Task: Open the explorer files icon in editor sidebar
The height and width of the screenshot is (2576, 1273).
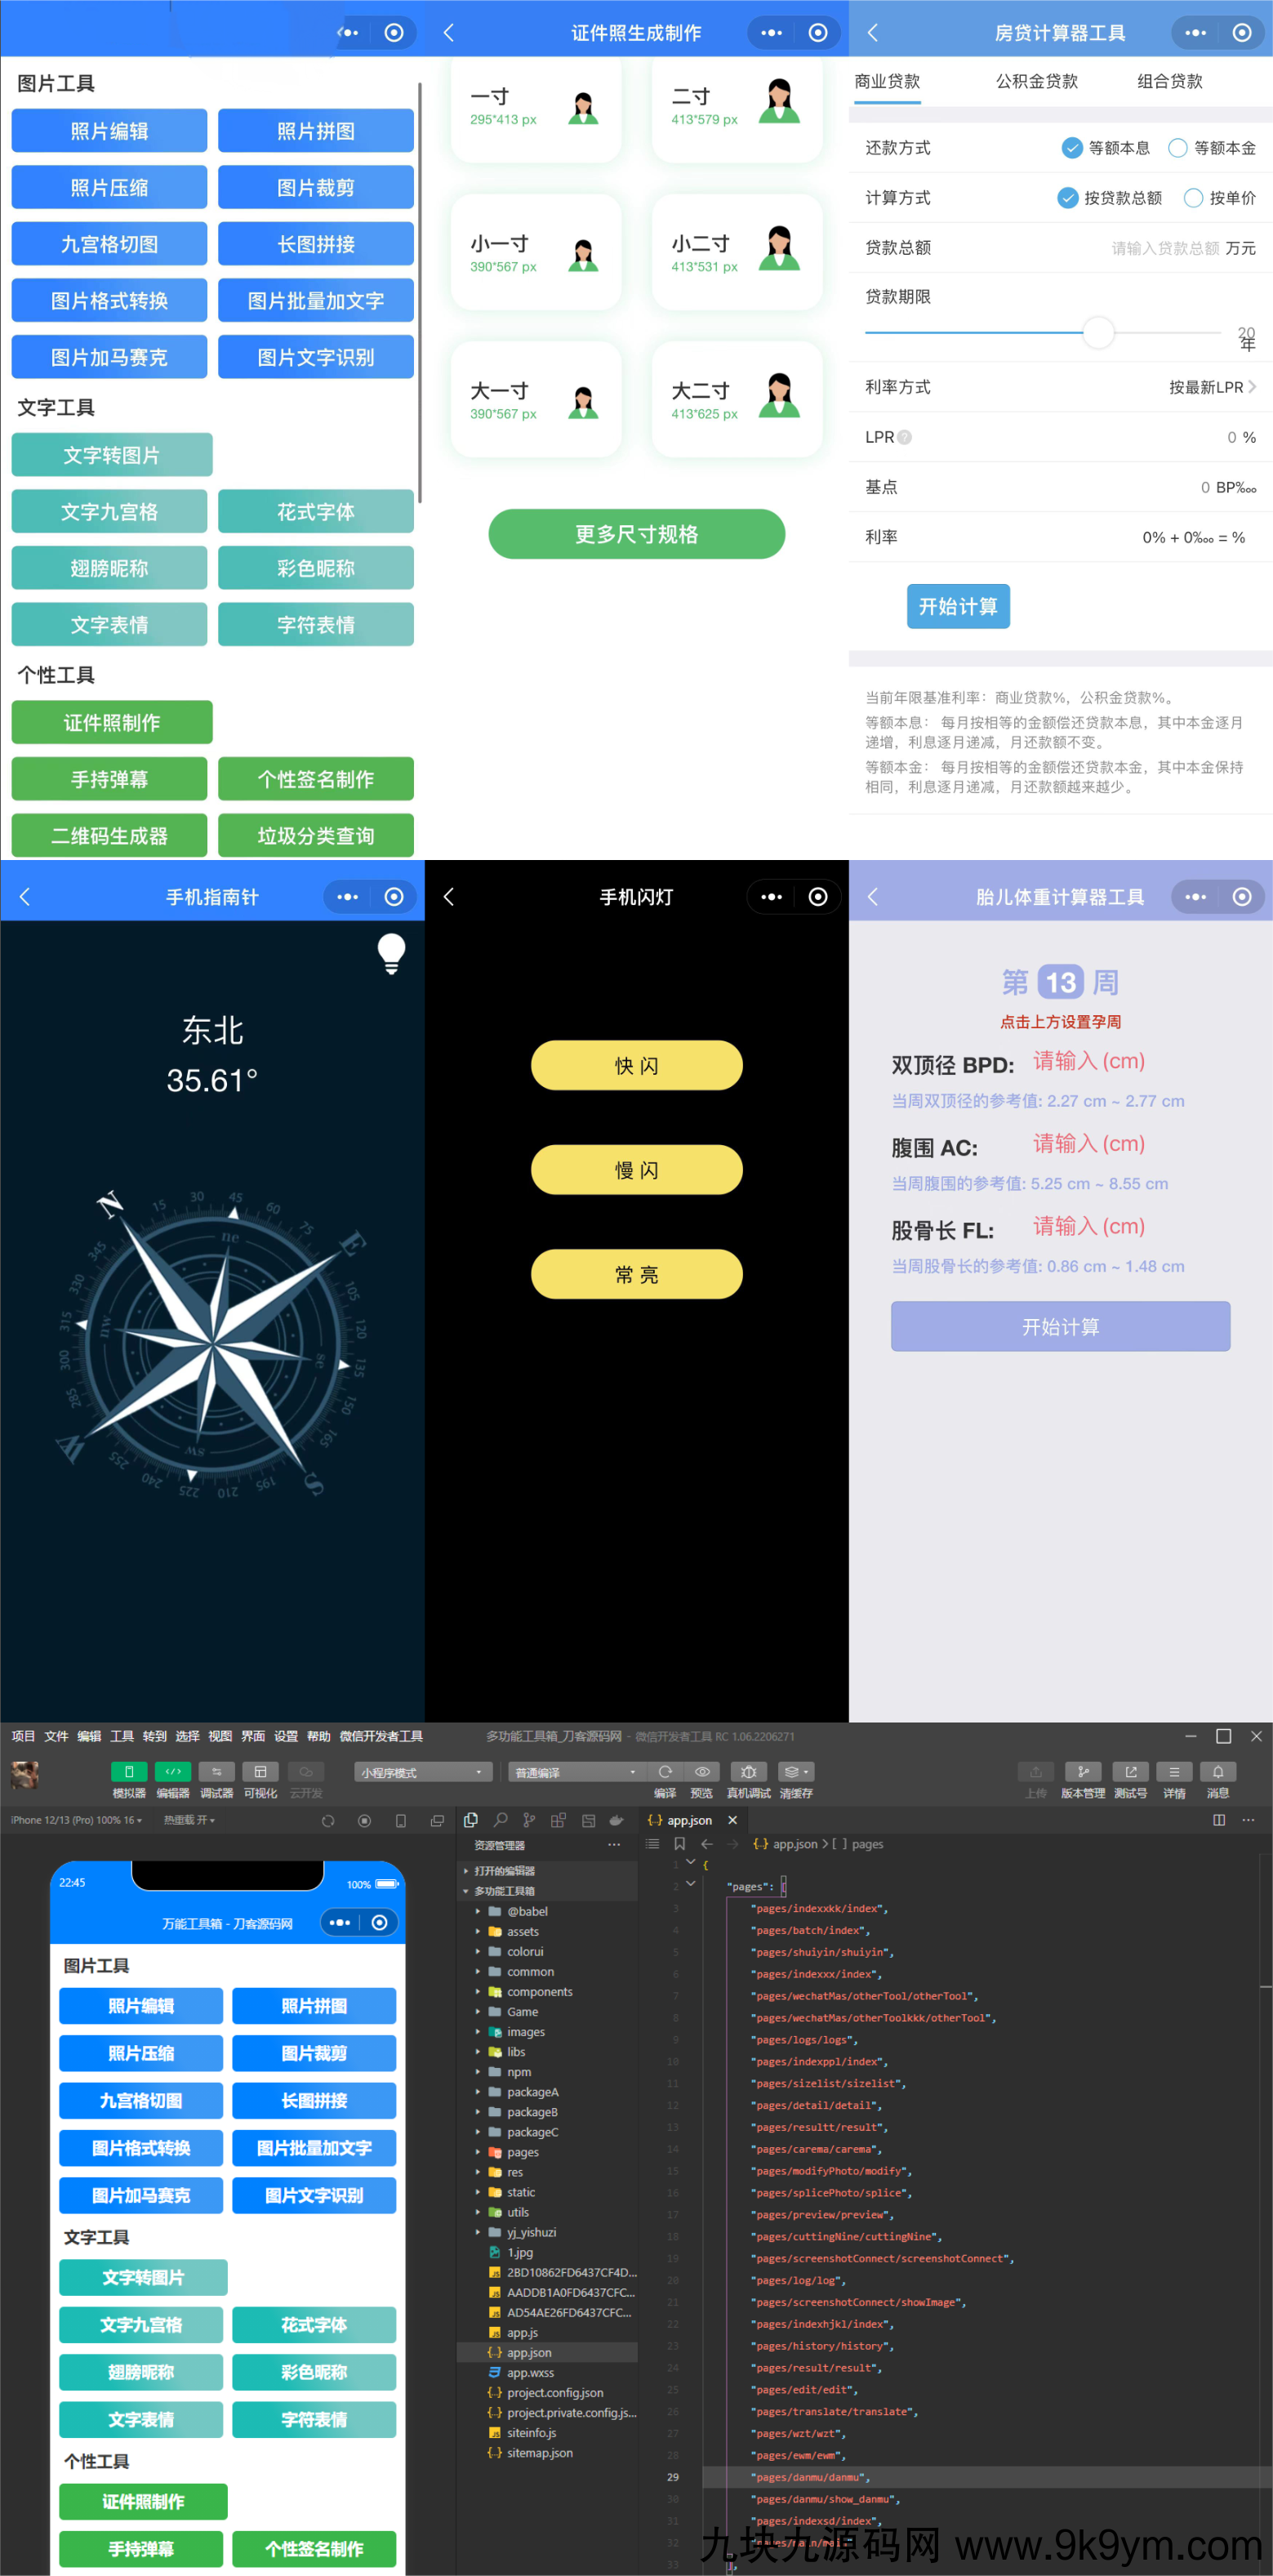Action: [x=471, y=1820]
